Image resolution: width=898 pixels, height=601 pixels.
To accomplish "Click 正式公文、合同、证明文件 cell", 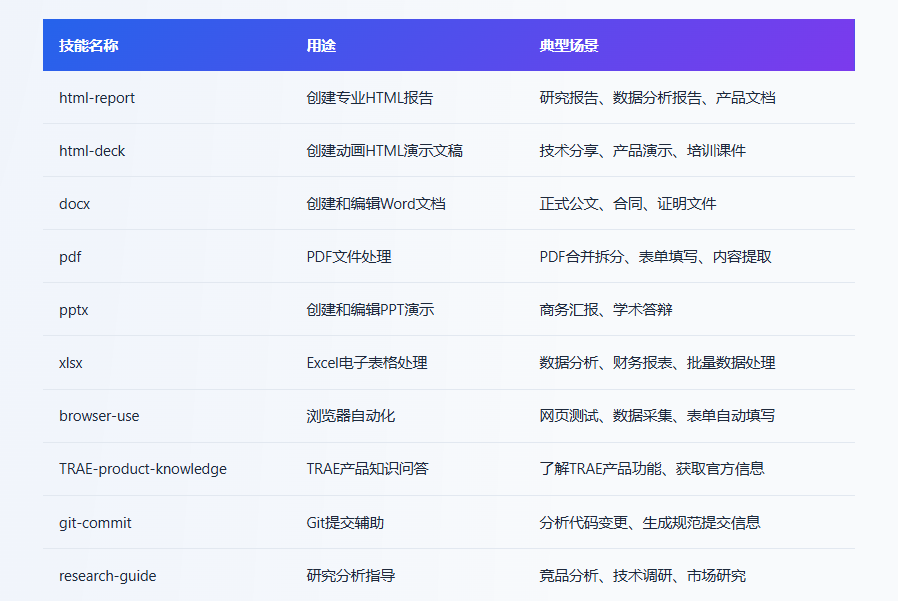I will click(628, 204).
